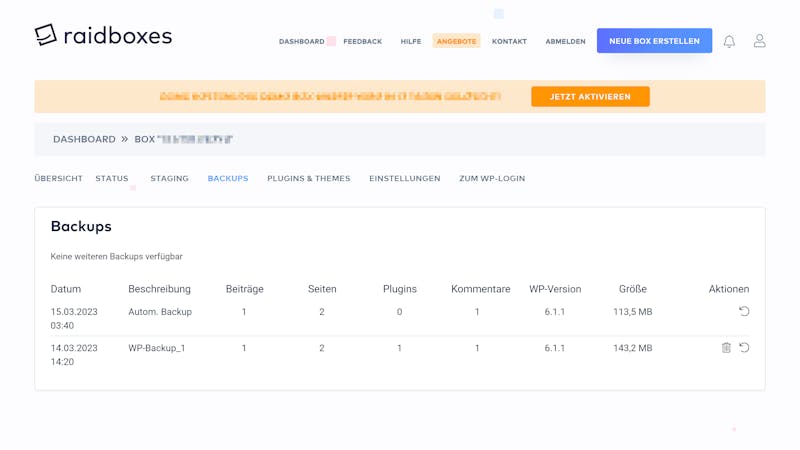Click the Seiten column header

tap(322, 289)
